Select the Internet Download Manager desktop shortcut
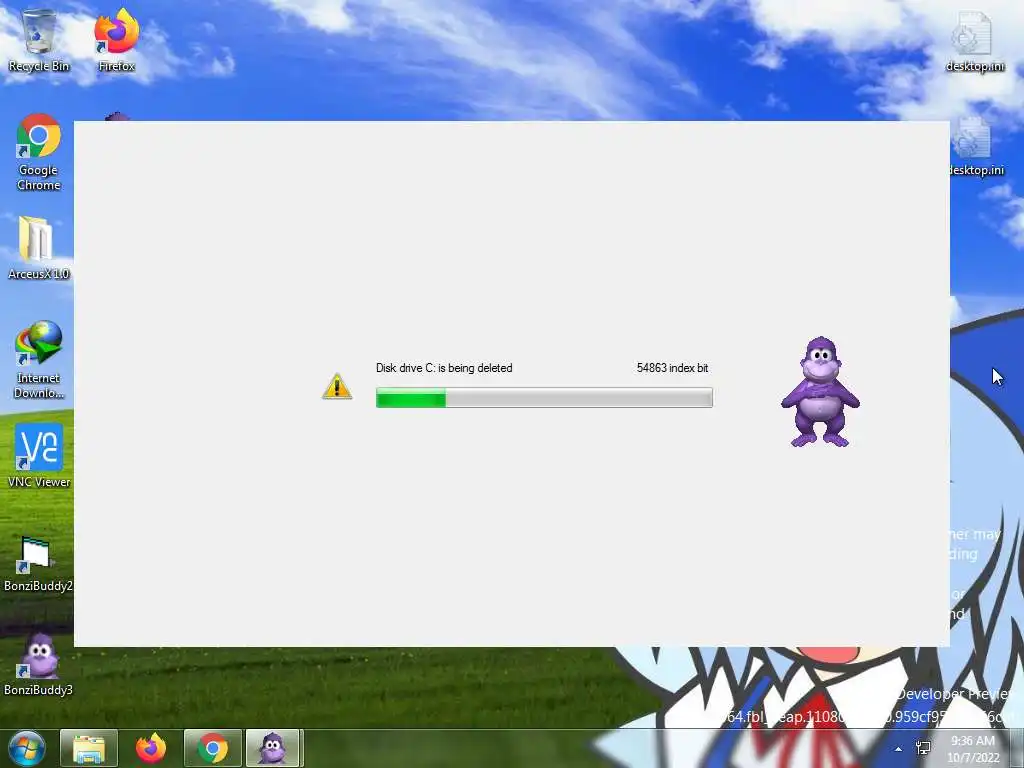 [39, 360]
